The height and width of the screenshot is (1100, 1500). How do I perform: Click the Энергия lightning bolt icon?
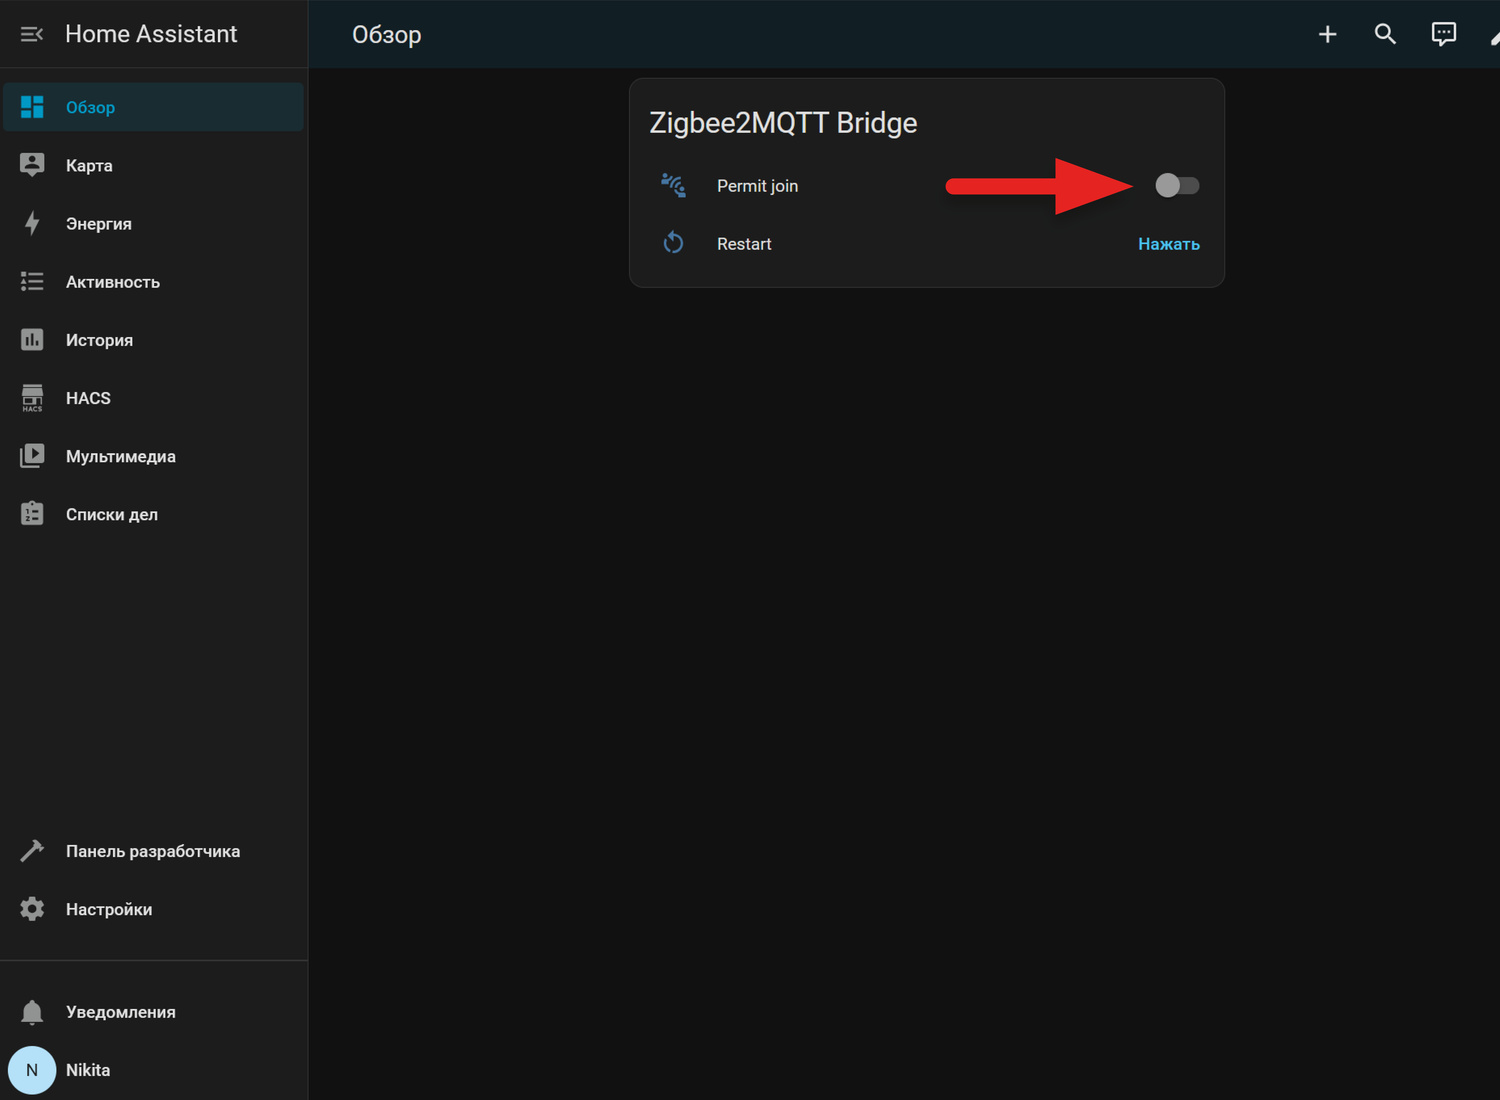(x=32, y=223)
